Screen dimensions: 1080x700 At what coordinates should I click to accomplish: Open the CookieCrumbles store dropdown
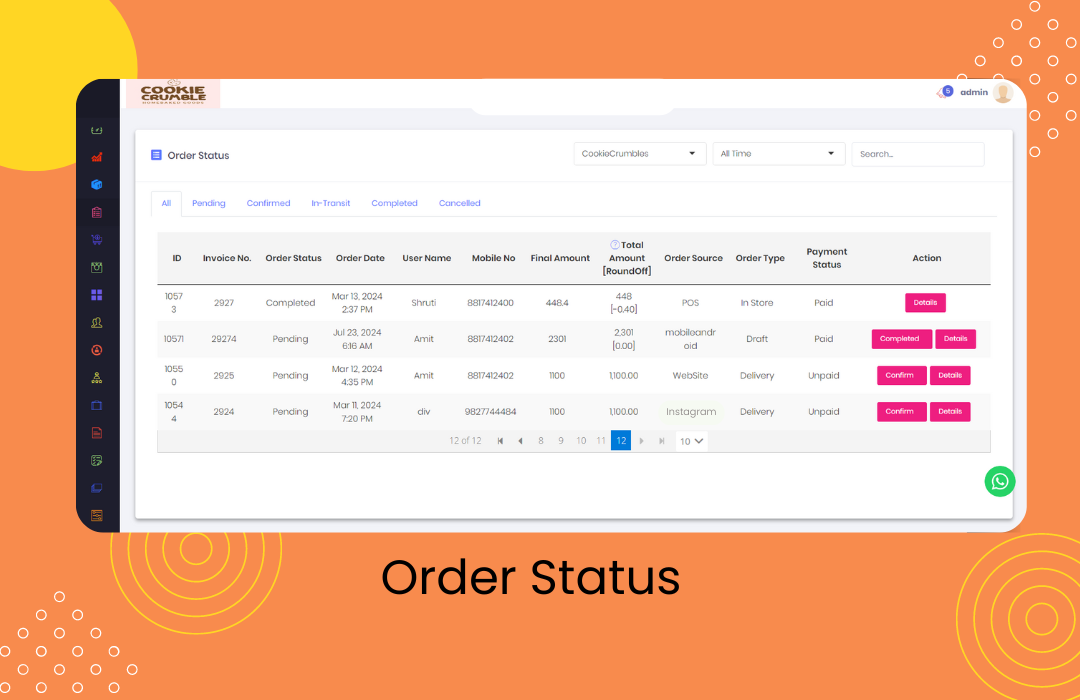coord(639,153)
